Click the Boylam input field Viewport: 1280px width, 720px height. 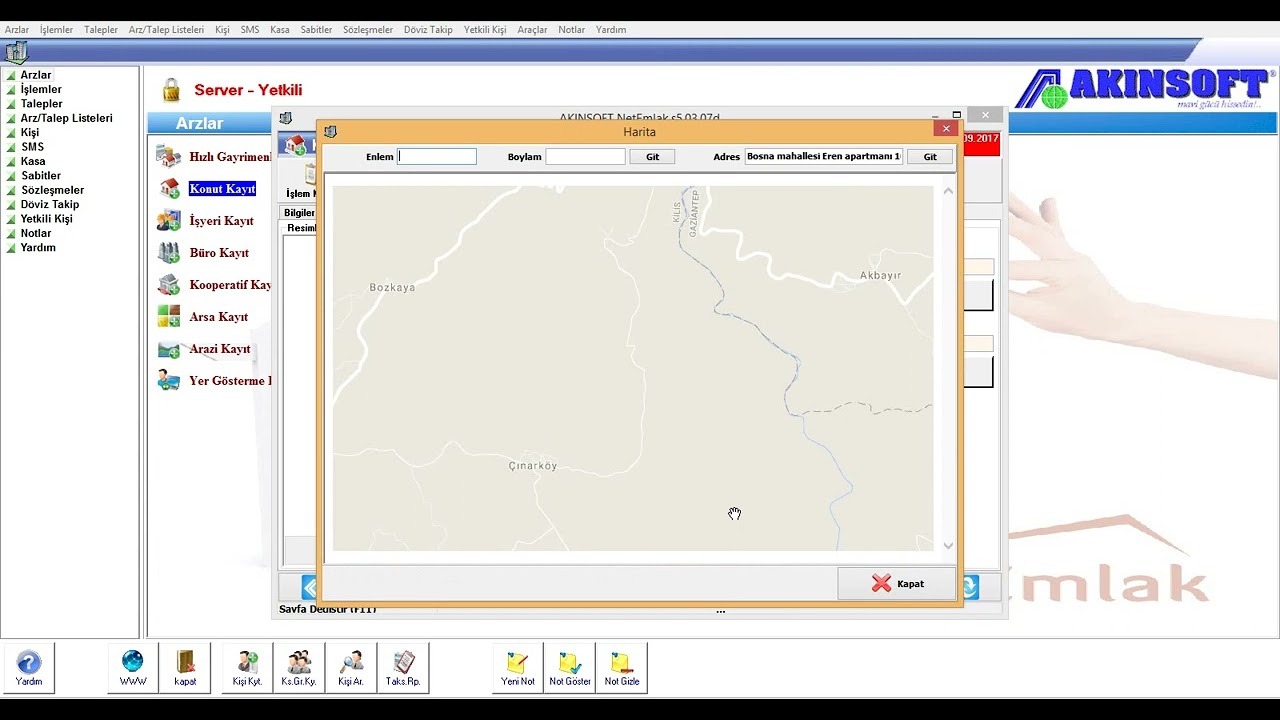coord(585,157)
